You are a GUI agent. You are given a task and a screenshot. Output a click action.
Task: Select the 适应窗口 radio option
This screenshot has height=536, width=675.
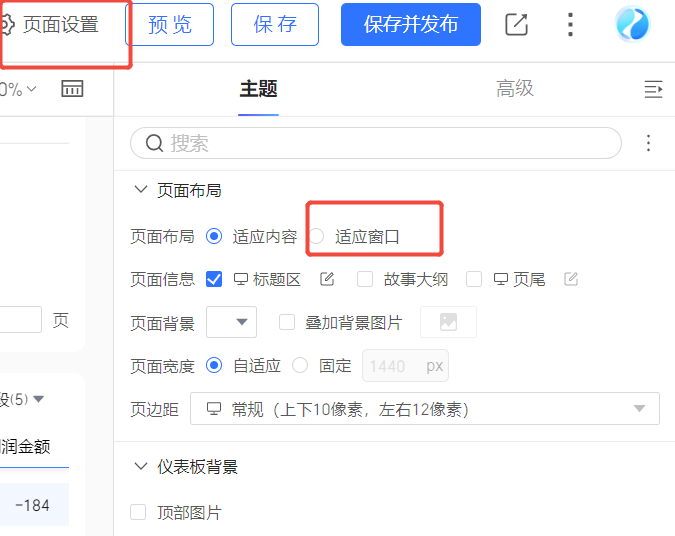pyautogui.click(x=317, y=237)
